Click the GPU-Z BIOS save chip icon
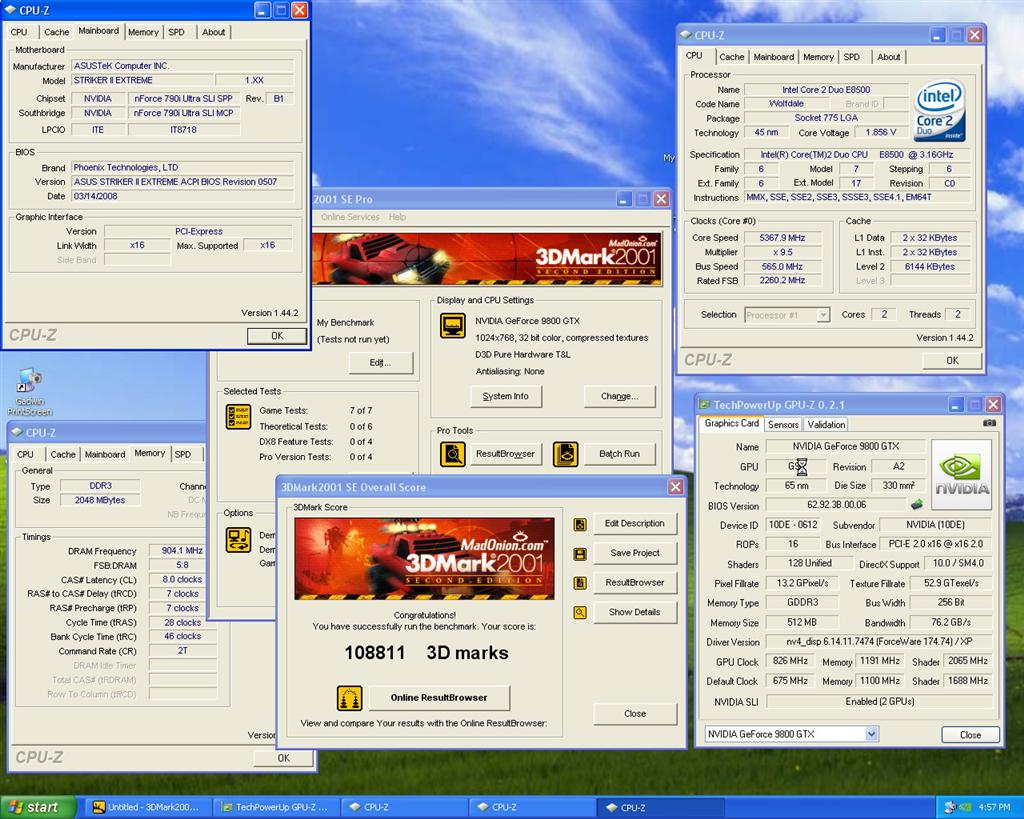 click(x=917, y=504)
